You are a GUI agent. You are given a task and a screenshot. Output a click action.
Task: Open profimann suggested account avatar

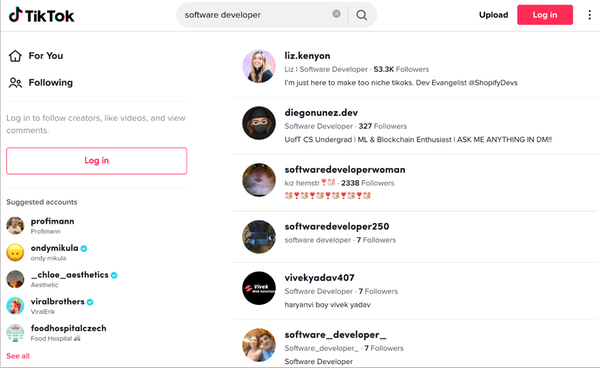15,226
